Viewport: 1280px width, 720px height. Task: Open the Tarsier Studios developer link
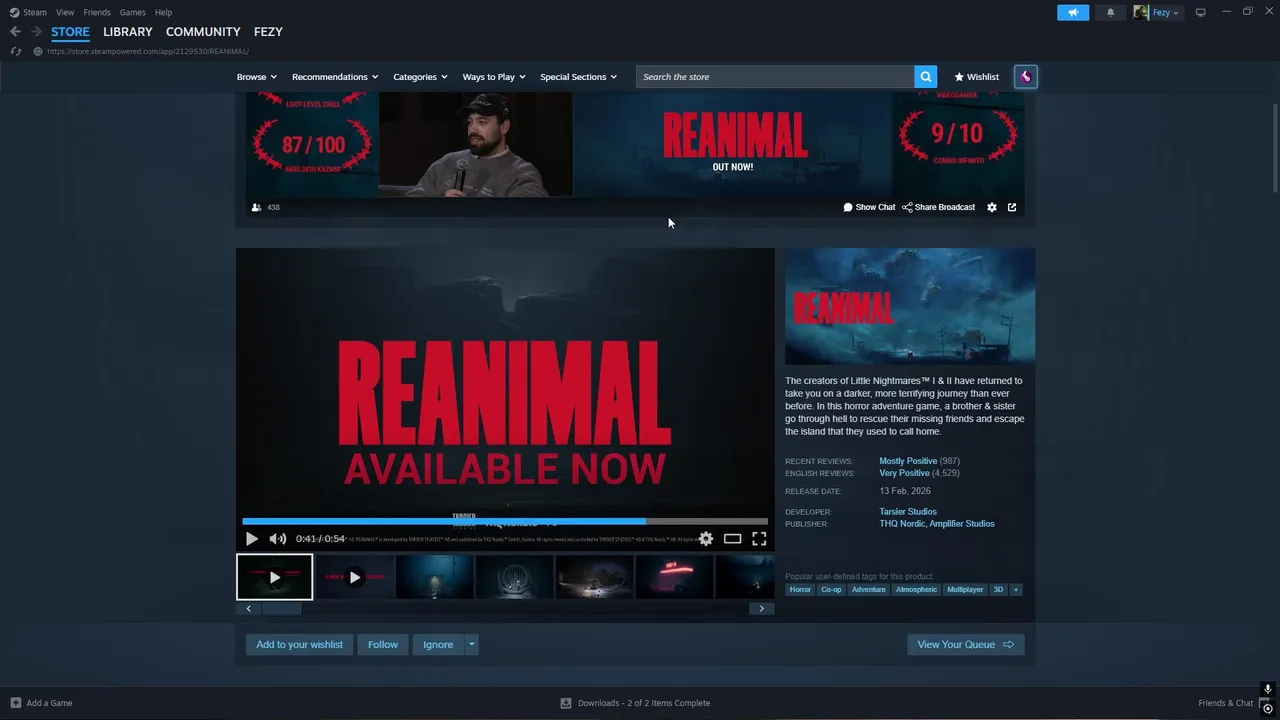908,512
